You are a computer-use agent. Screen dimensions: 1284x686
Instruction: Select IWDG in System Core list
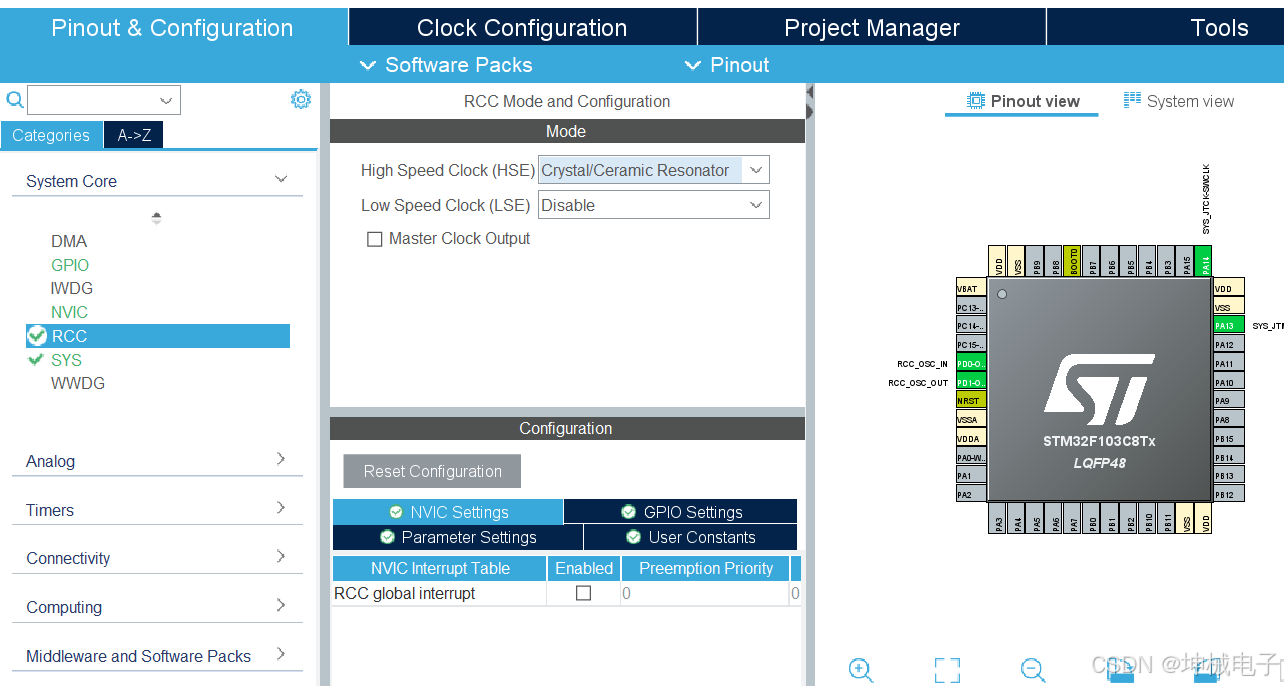(72, 288)
